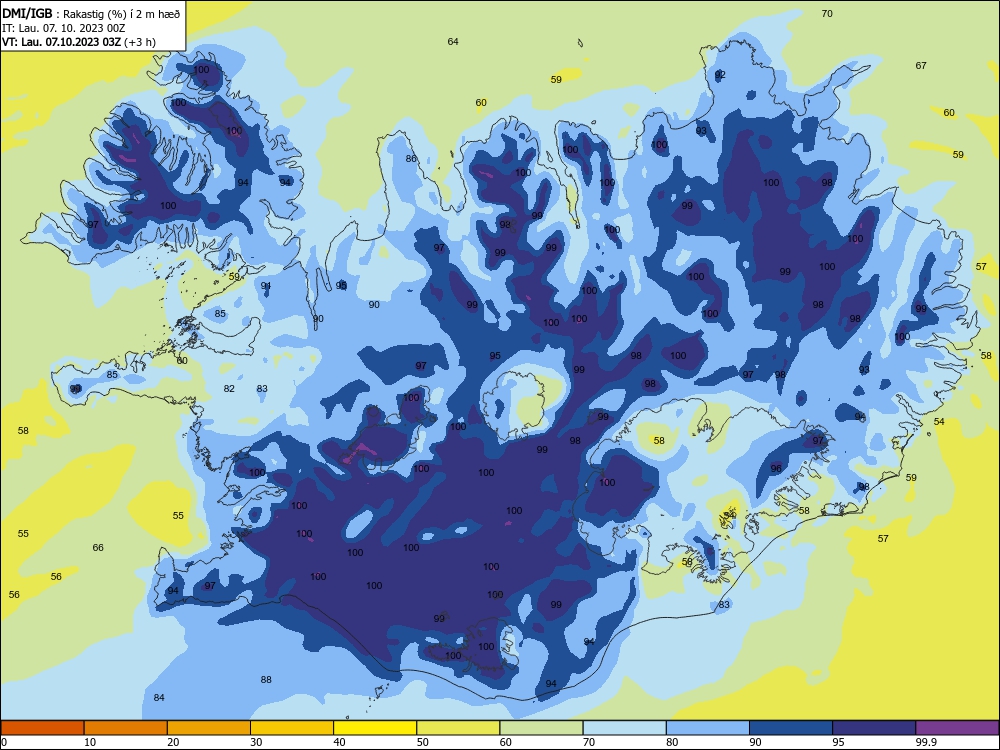Viewport: 1000px width, 750px height.
Task: Click the map value '88' over the southern sea
Action: pyautogui.click(x=266, y=680)
